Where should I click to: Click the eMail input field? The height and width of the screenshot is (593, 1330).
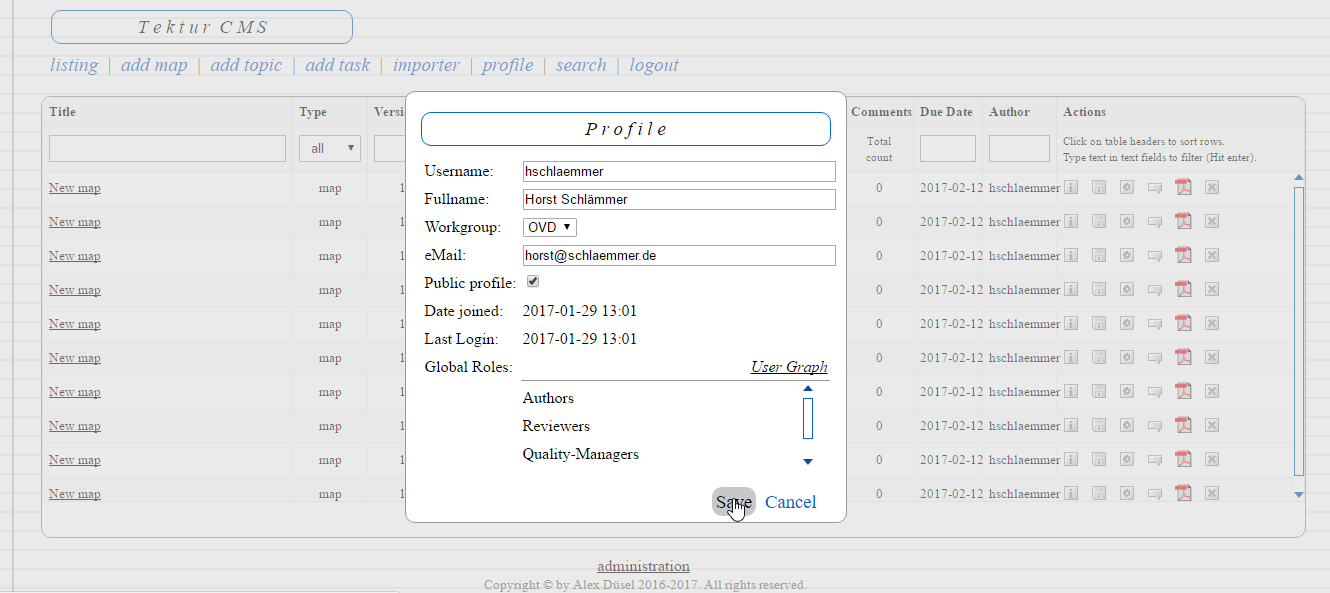[x=679, y=255]
